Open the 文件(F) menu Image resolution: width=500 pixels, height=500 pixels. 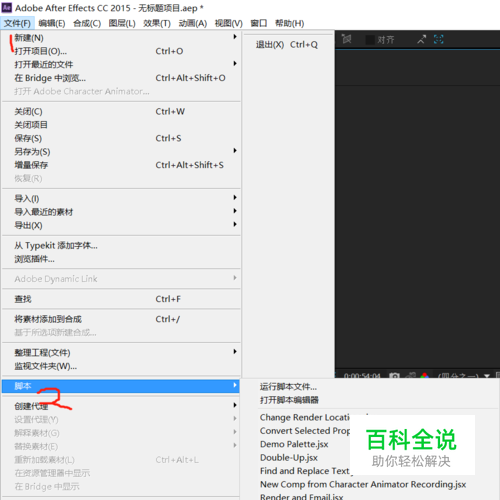(17, 23)
